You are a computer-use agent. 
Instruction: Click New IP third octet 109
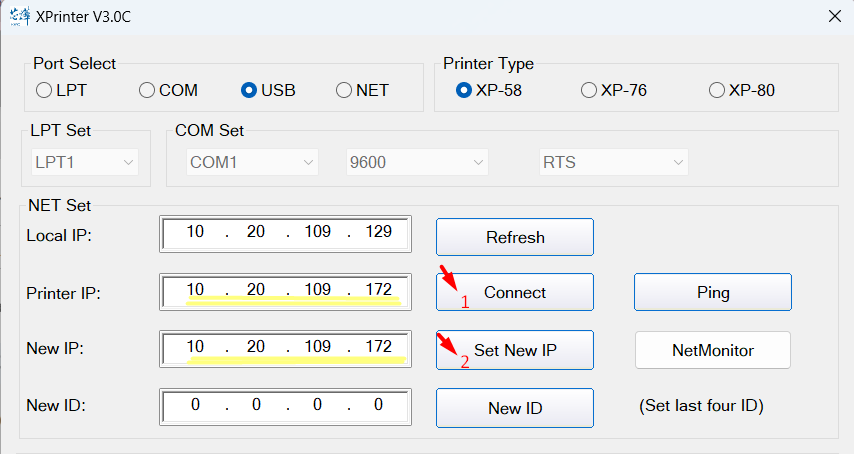coord(318,347)
